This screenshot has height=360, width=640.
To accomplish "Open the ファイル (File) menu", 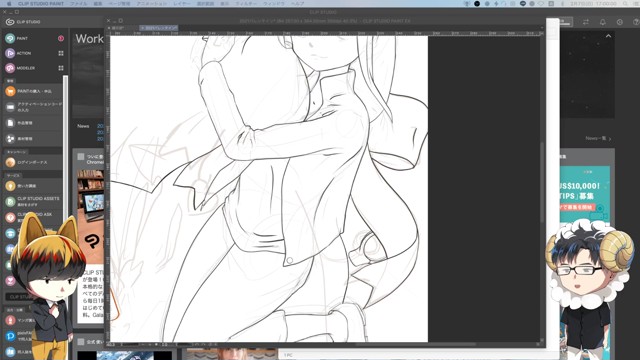I will (x=78, y=3).
